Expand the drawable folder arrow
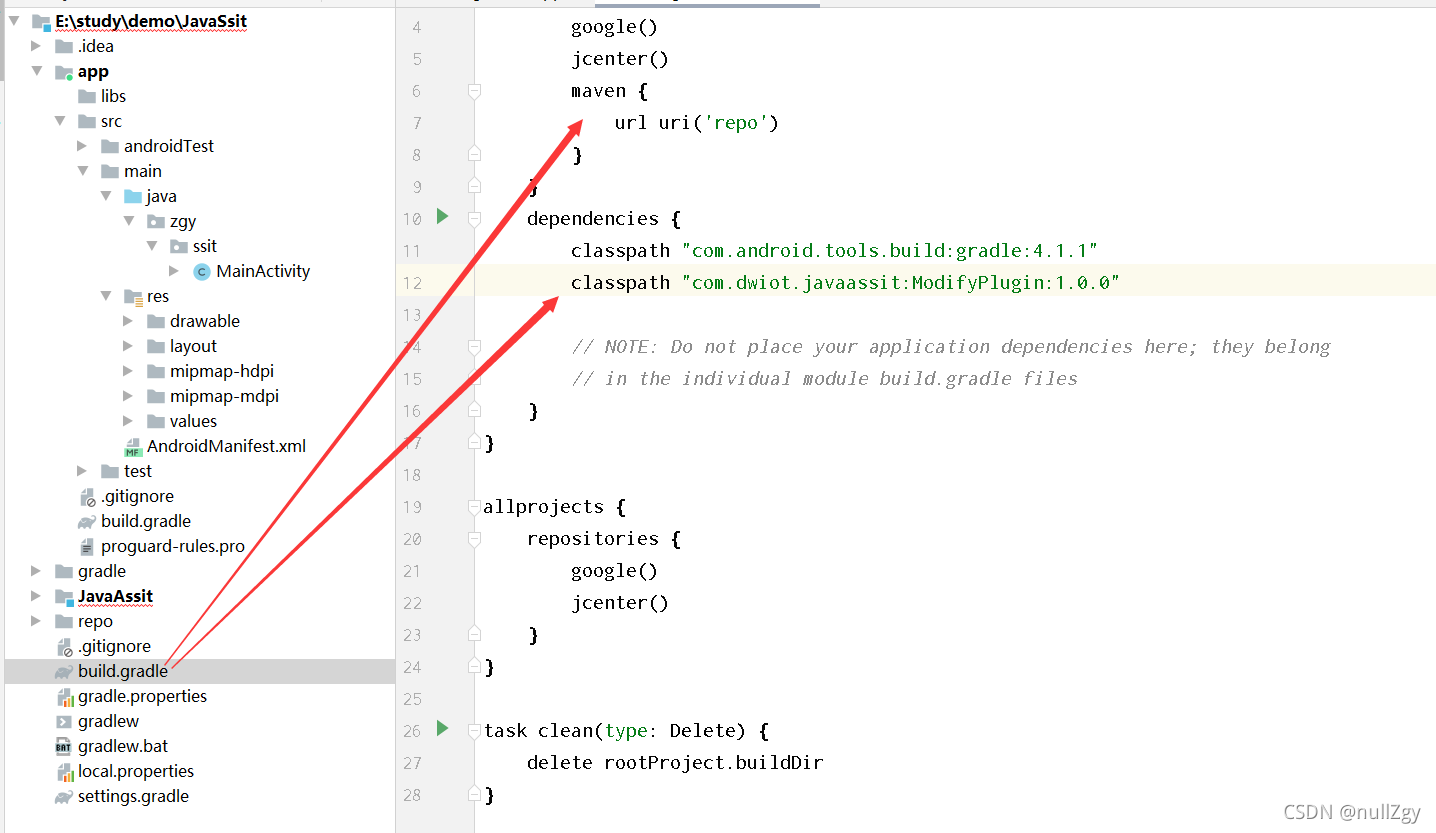The width and height of the screenshot is (1436, 833). [x=128, y=321]
